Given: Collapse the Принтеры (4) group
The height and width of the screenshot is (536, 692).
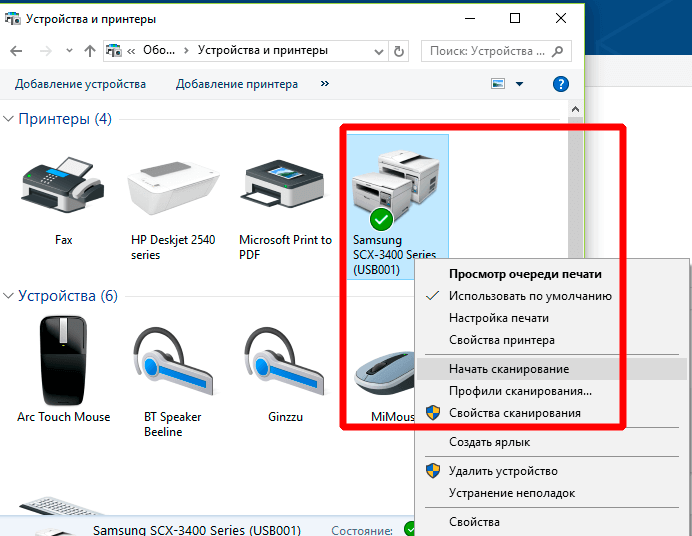Looking at the screenshot, I should click(x=8, y=119).
